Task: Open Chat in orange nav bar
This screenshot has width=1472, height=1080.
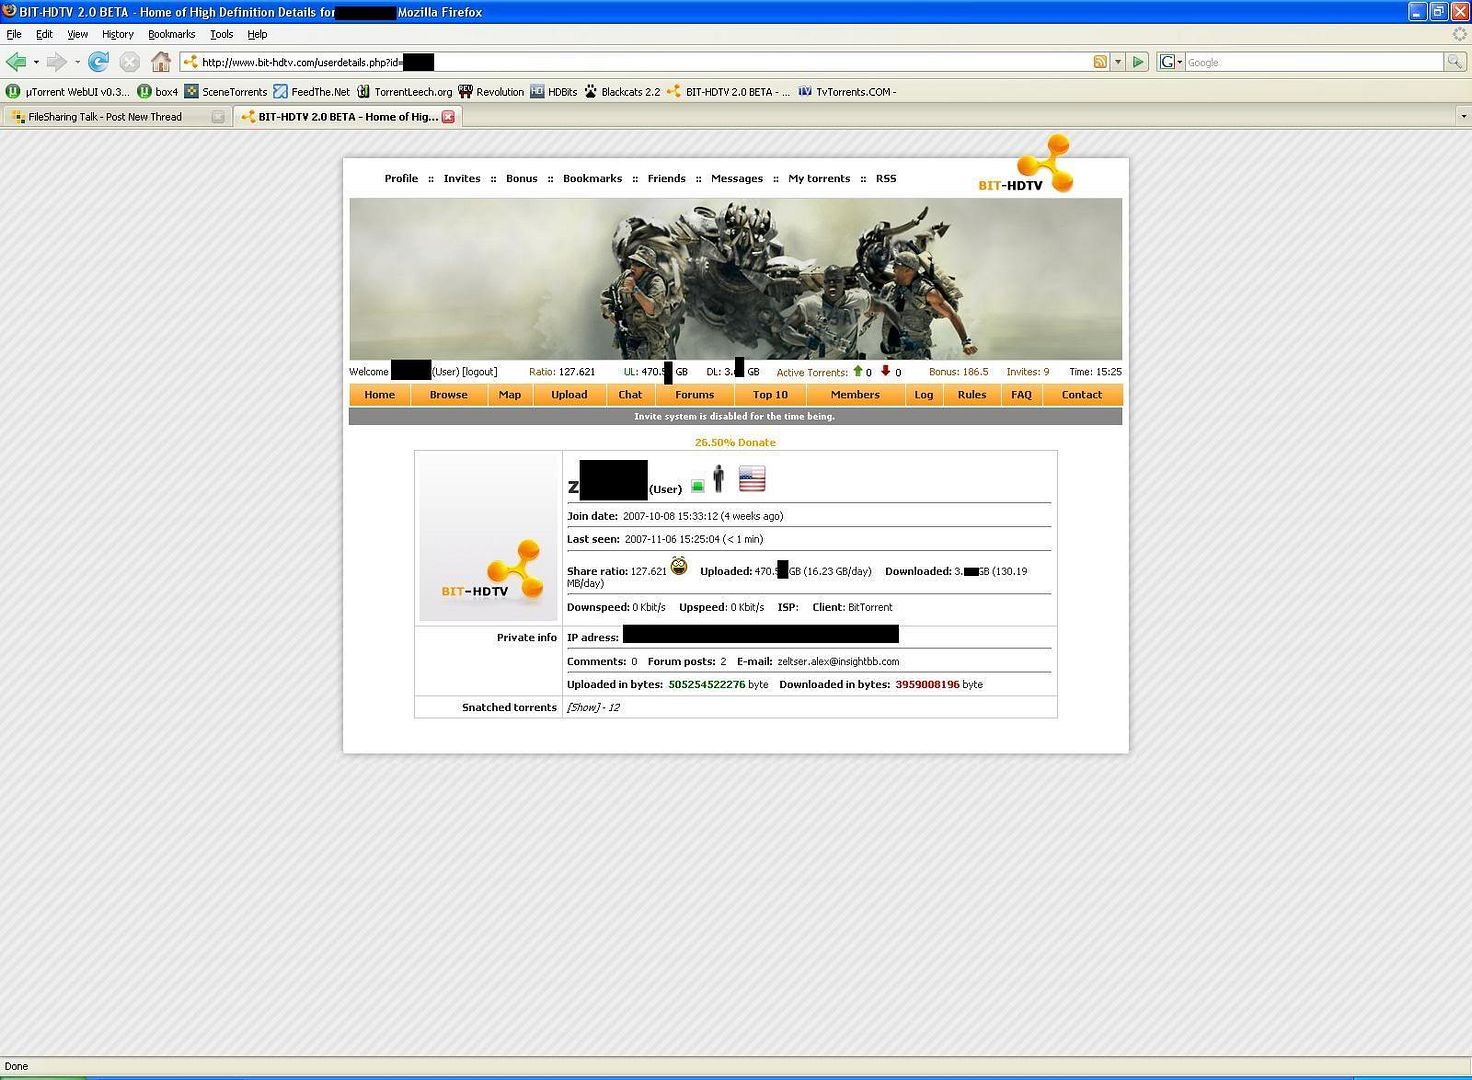Action: (630, 395)
